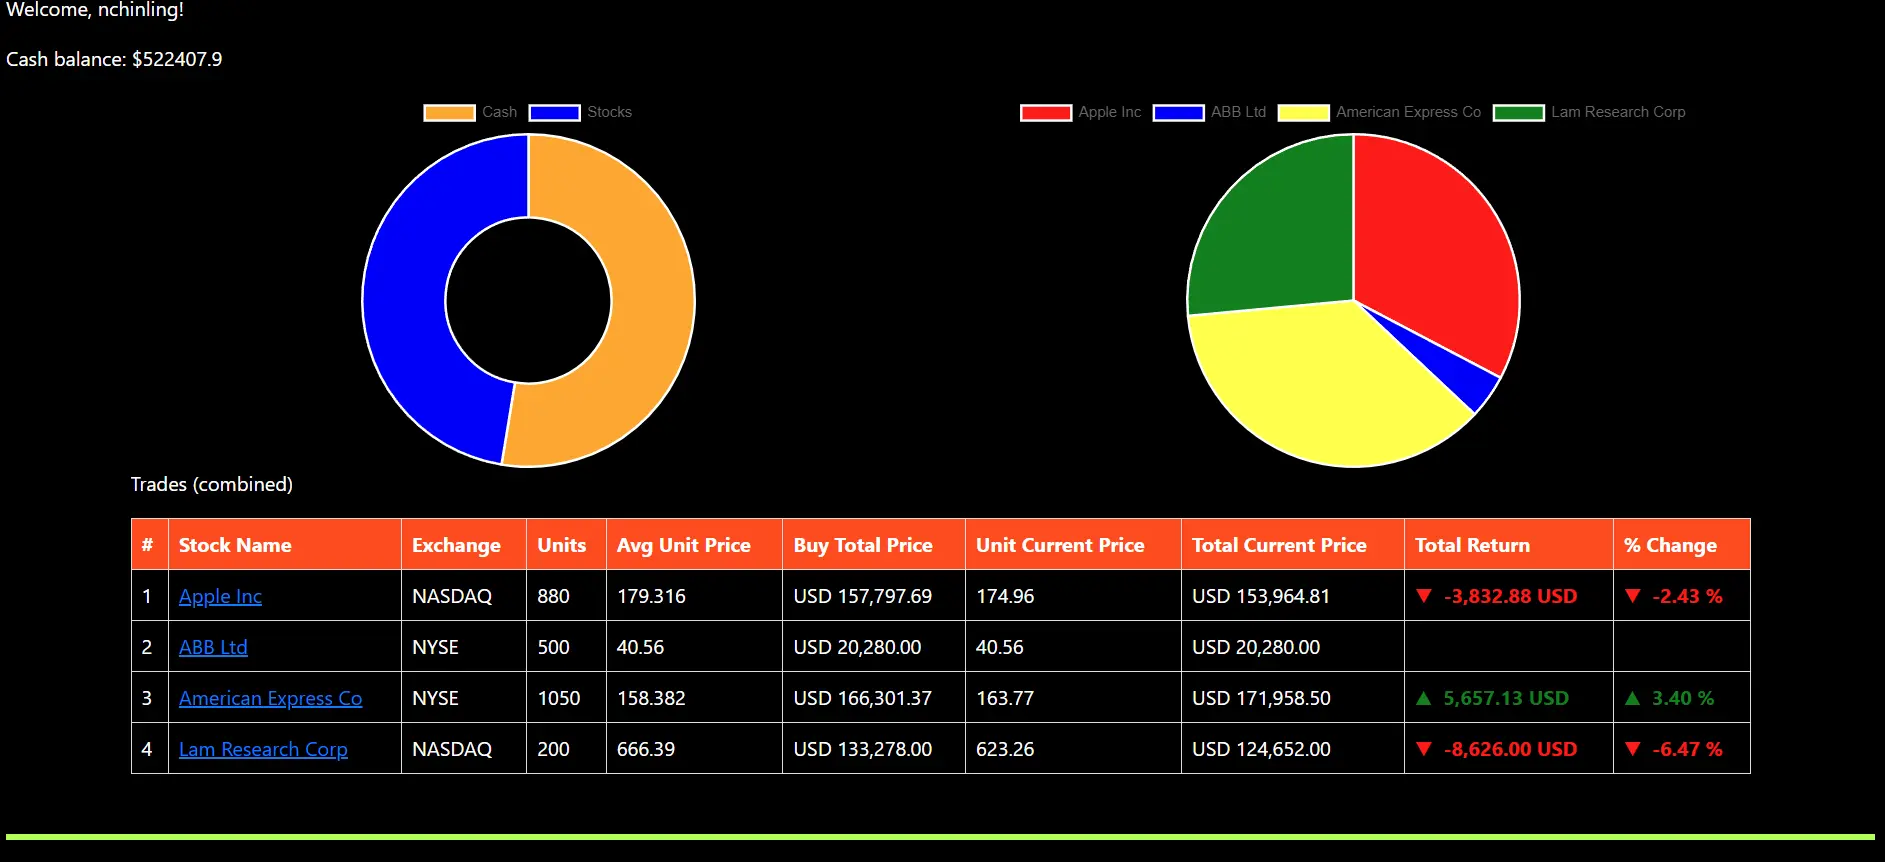Click the 158.382 average price cell
1885x862 pixels.
(x=694, y=698)
